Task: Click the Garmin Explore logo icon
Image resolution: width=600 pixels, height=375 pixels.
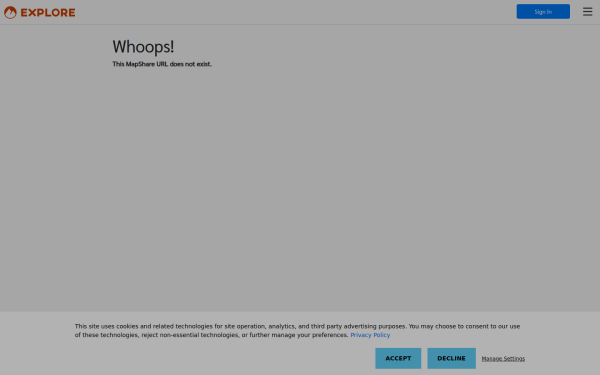Action: pyautogui.click(x=10, y=12)
